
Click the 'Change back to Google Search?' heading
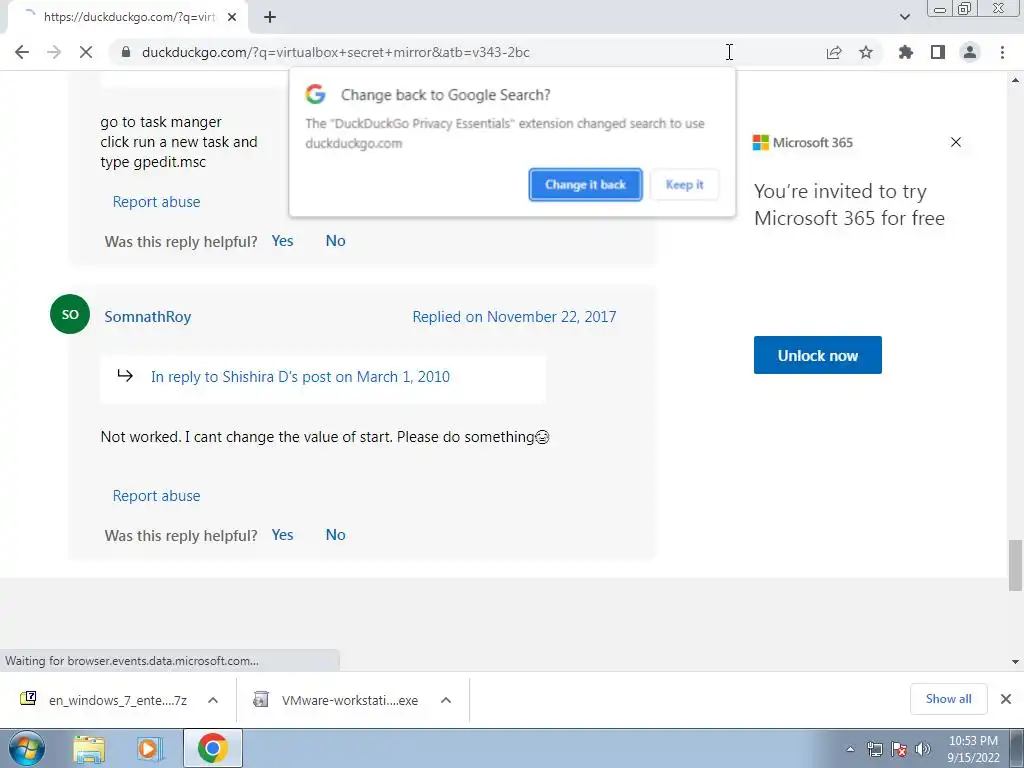(x=445, y=95)
